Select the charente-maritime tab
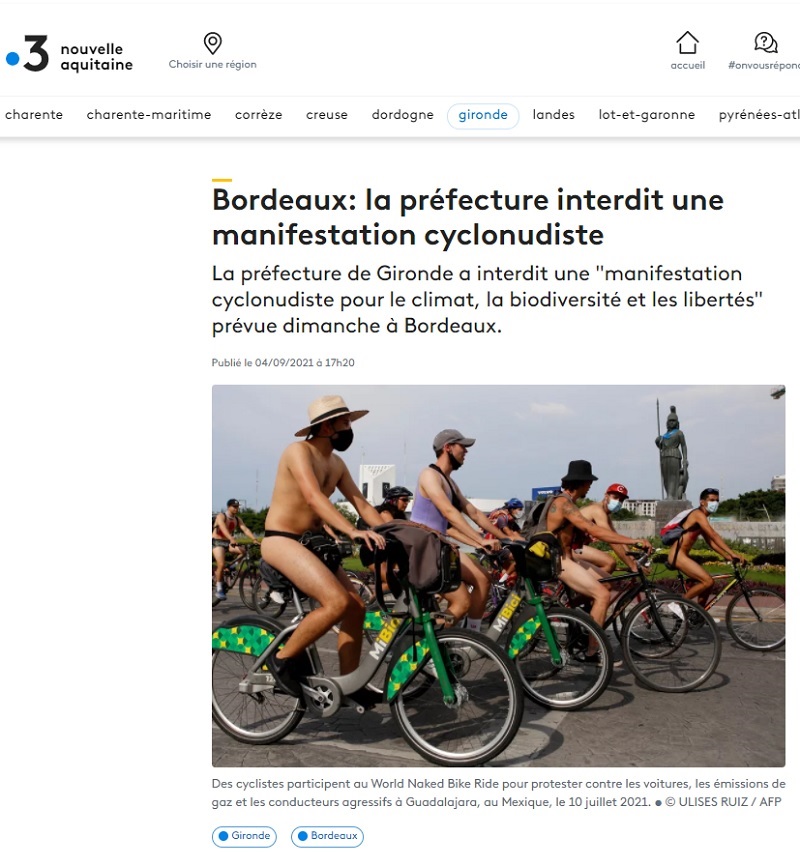 click(149, 115)
